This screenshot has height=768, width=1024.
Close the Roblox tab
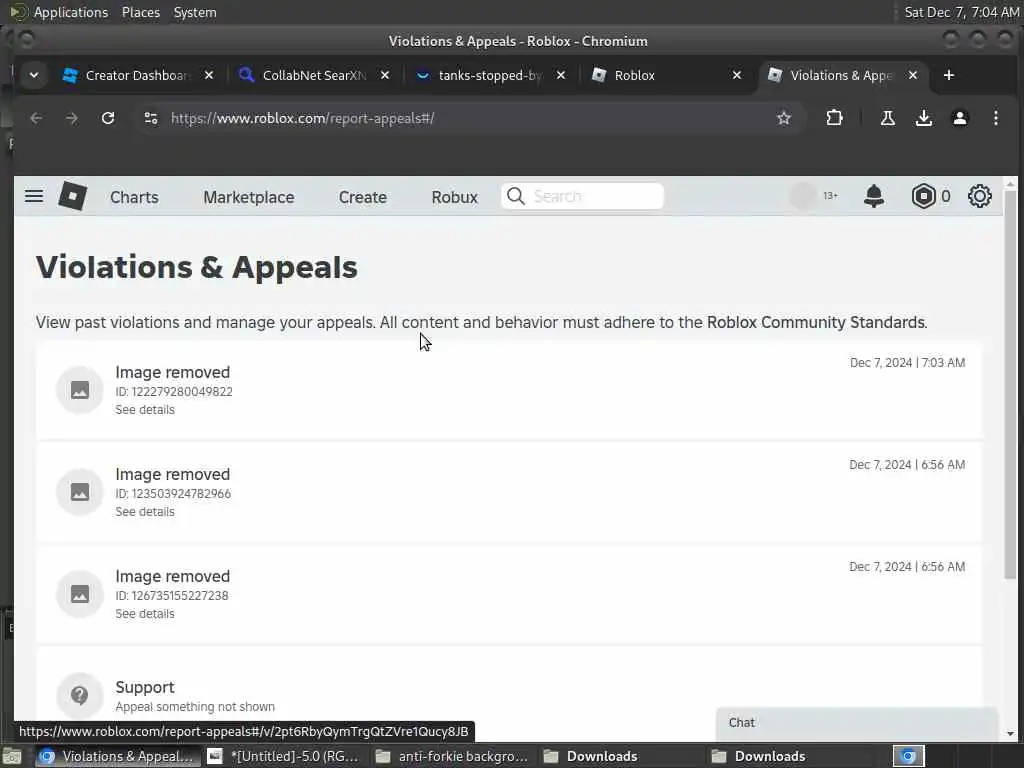(x=737, y=75)
